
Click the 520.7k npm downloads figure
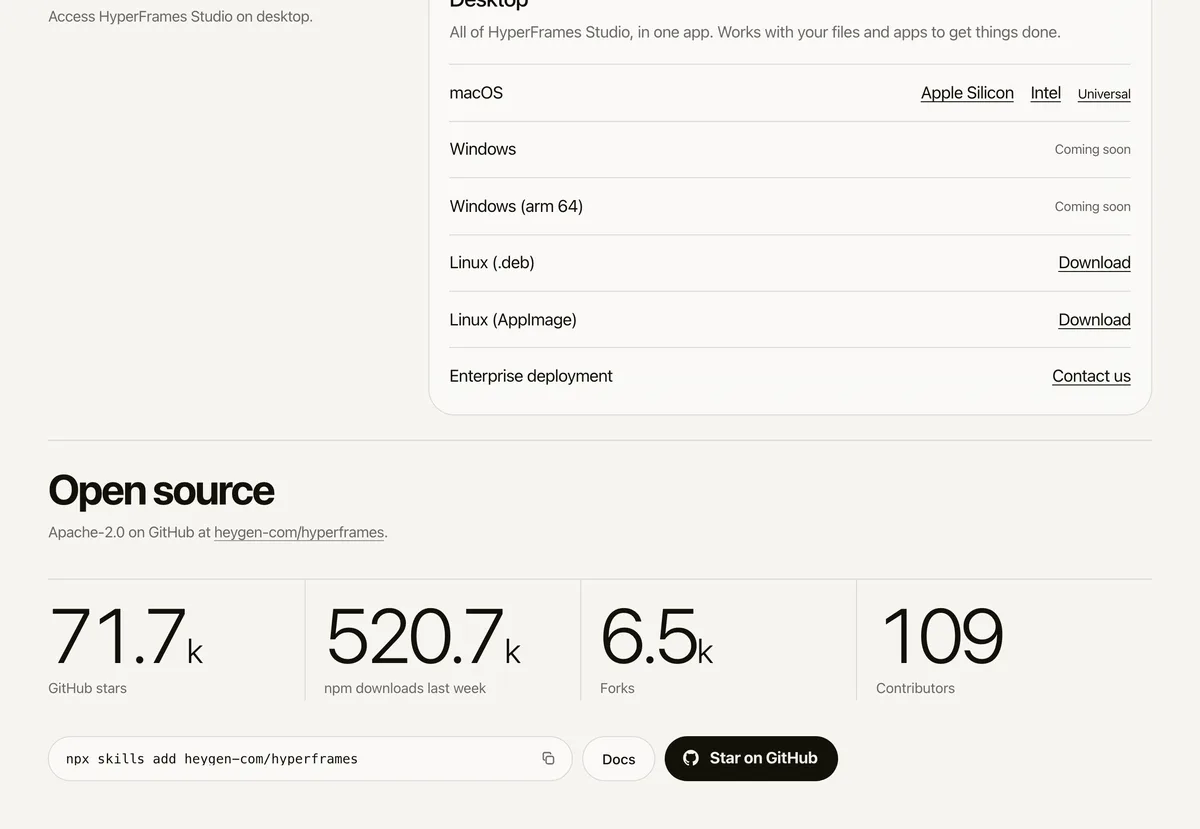click(x=423, y=636)
